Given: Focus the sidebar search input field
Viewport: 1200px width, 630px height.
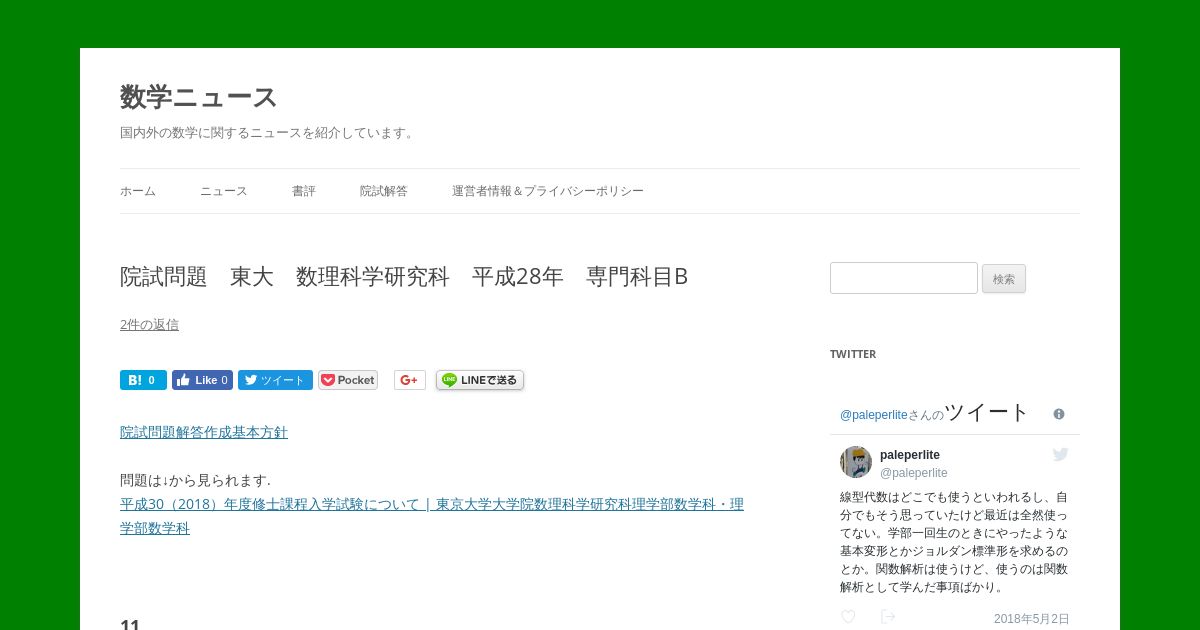Looking at the screenshot, I should 904,278.
